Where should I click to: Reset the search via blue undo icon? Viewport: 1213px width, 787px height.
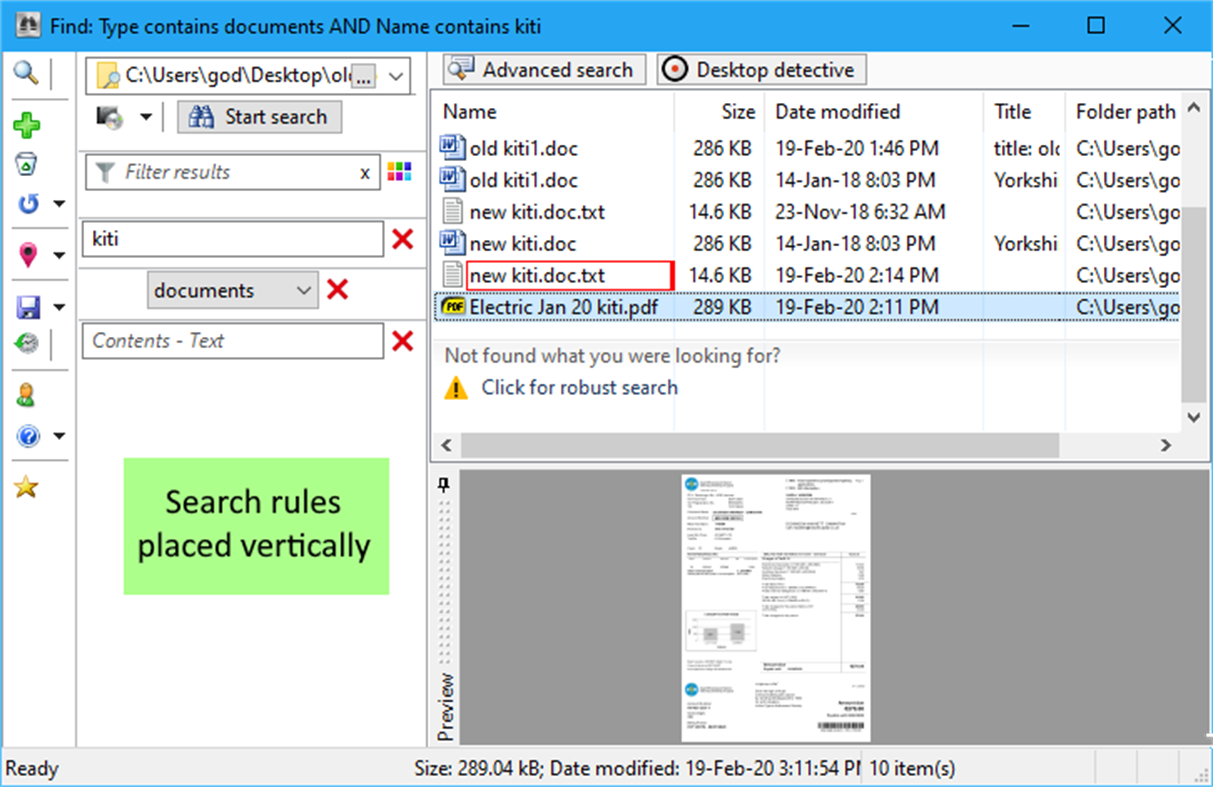[x=29, y=205]
